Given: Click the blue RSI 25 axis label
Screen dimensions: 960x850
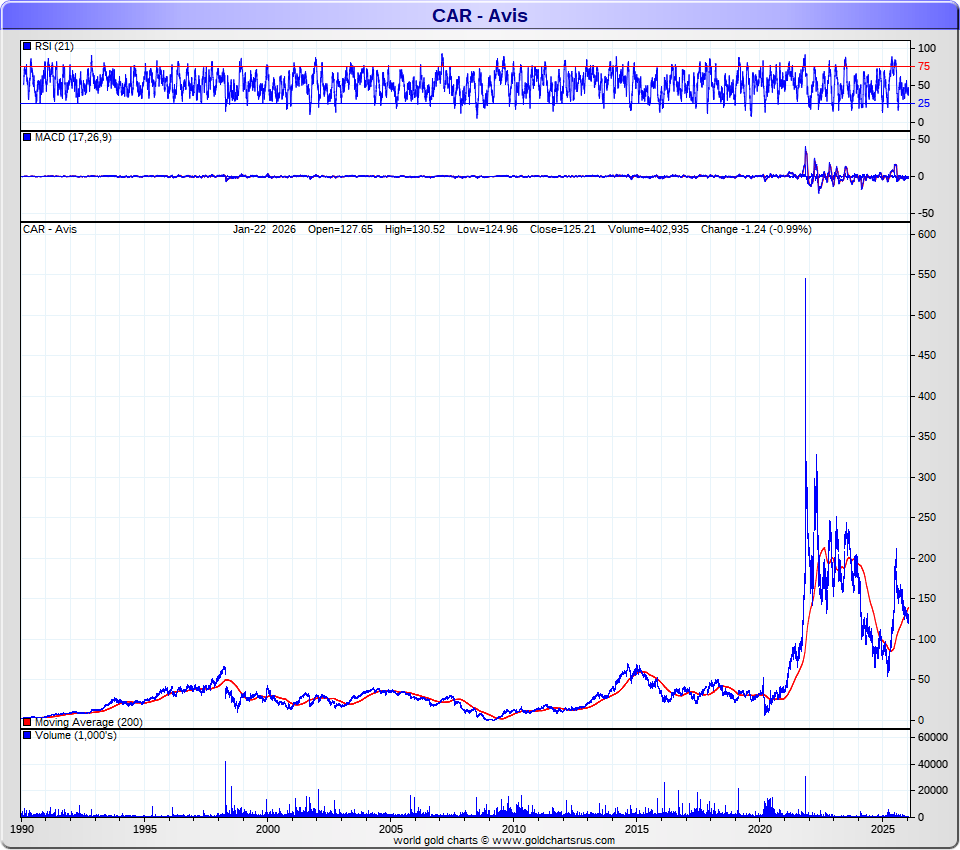Looking at the screenshot, I should [x=924, y=103].
